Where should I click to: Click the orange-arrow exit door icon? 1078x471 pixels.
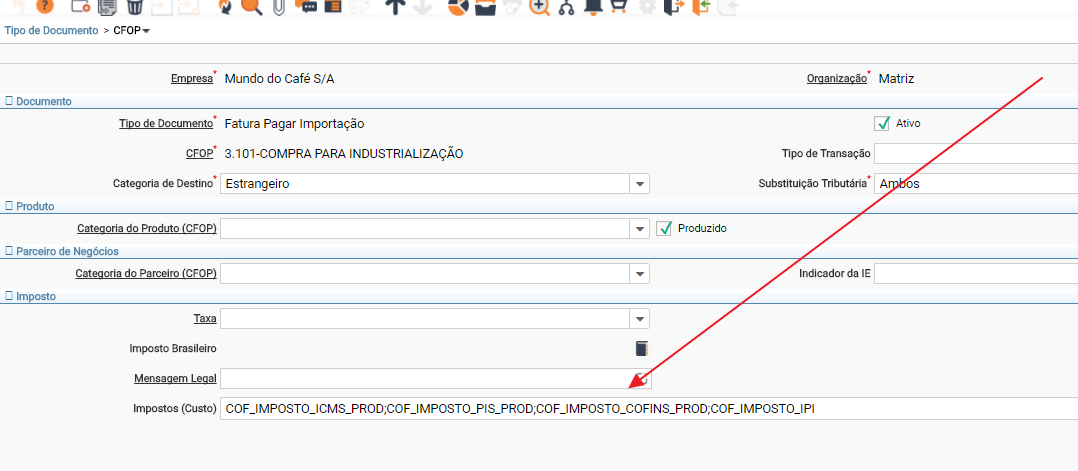(x=675, y=6)
